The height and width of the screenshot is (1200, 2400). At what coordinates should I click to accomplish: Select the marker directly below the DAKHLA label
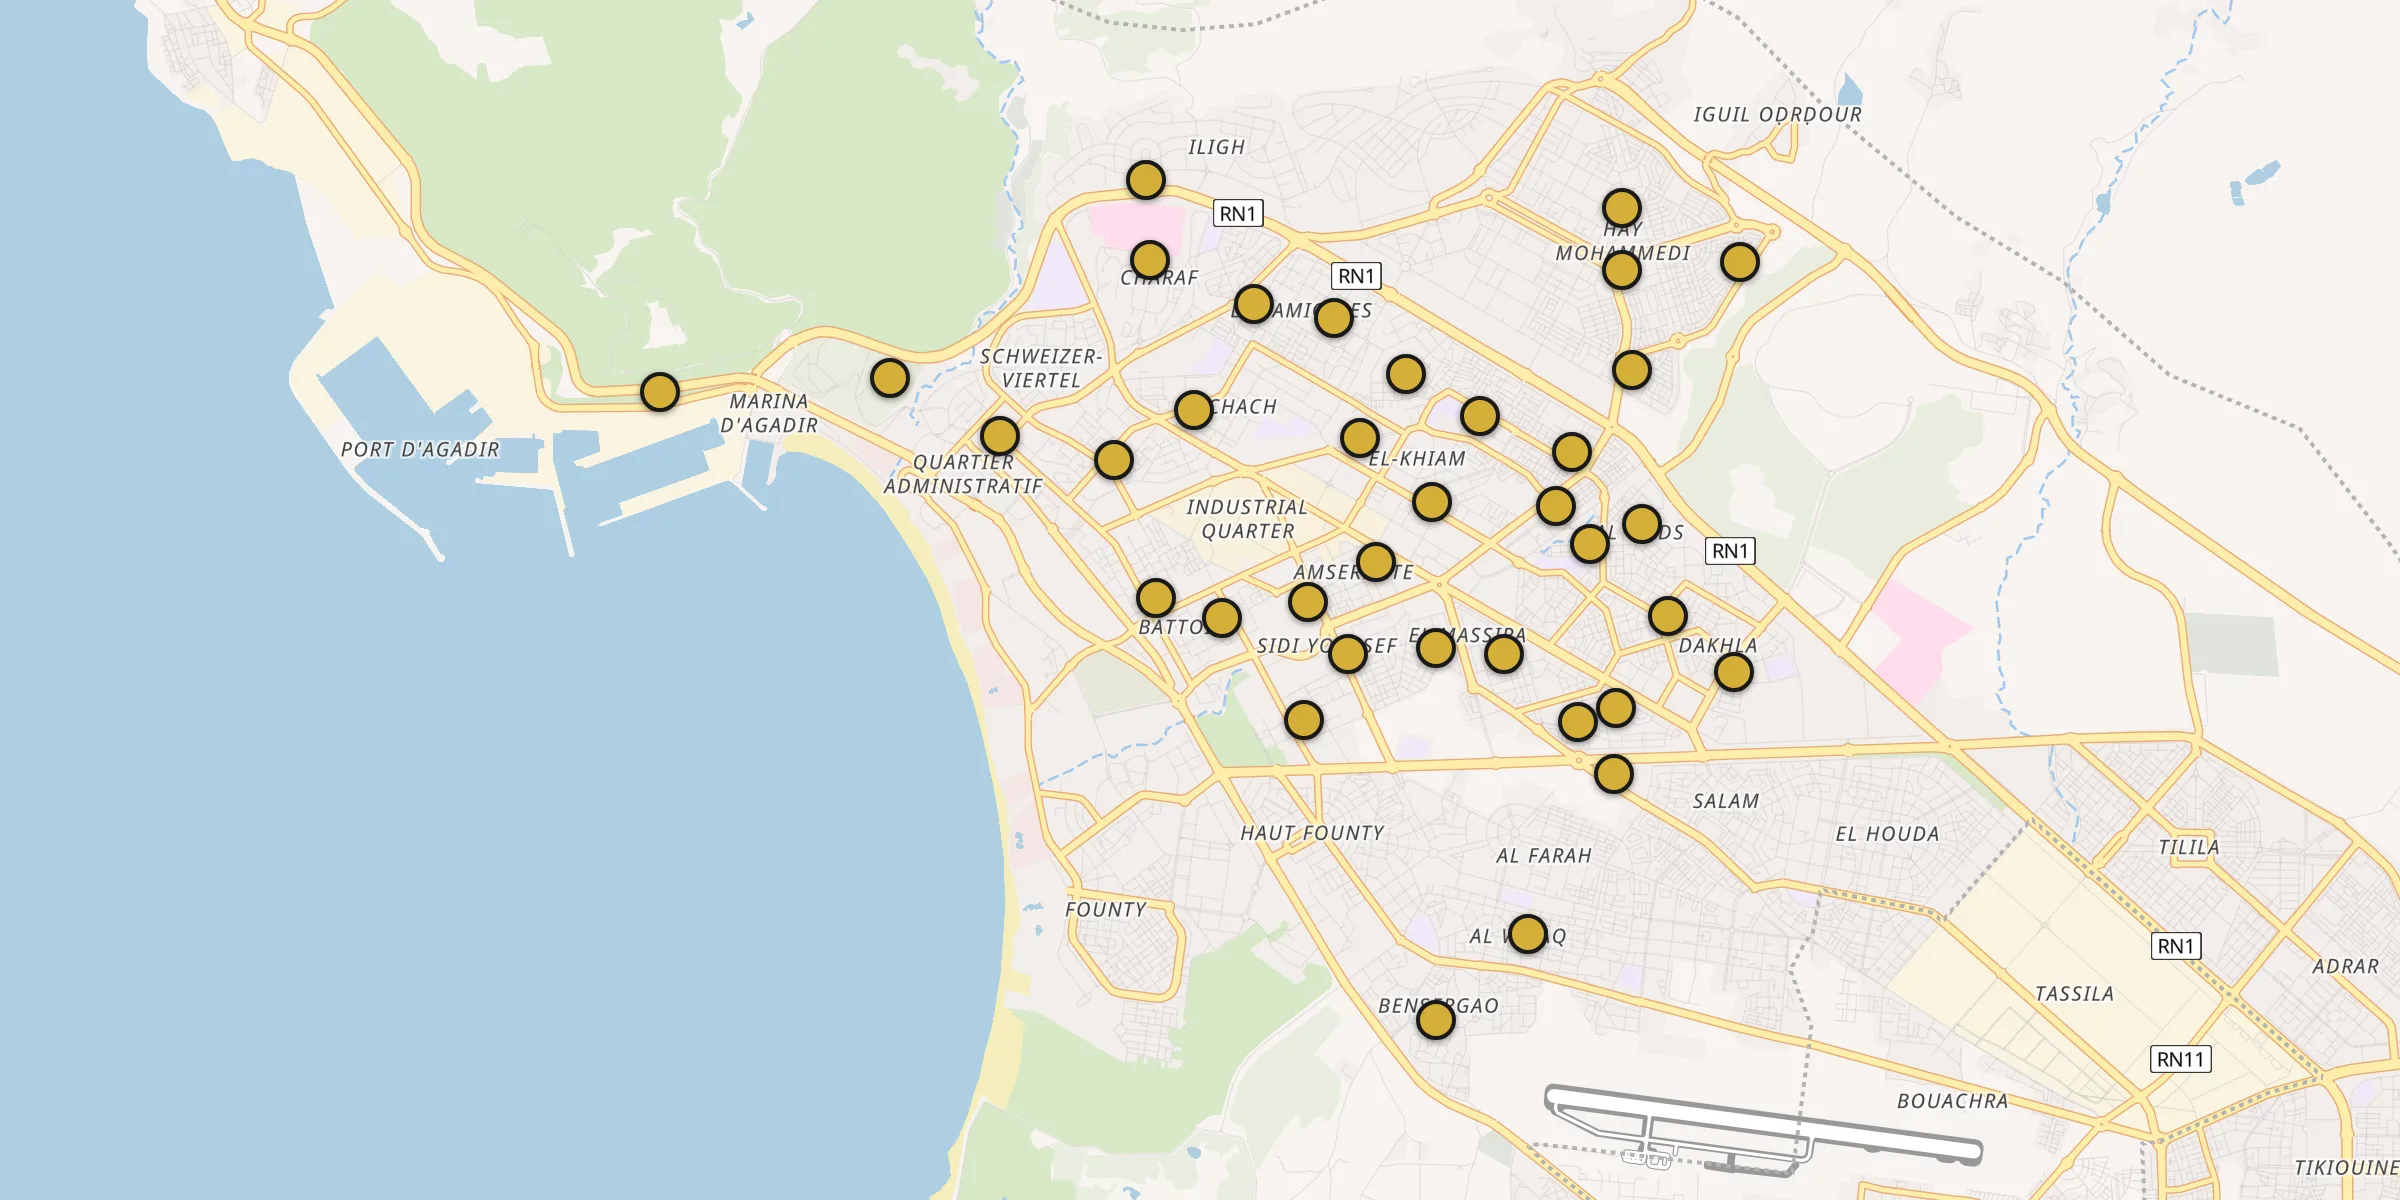coord(1734,672)
